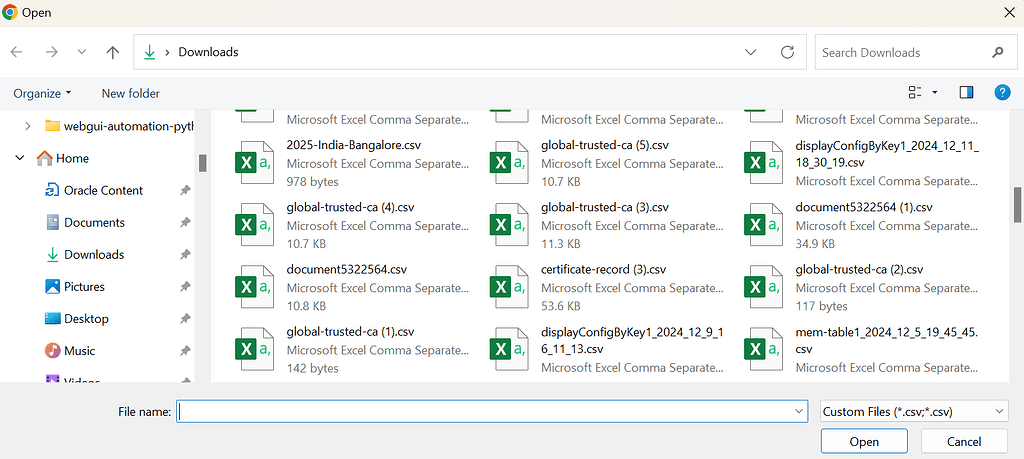Collapse the Home tree node
This screenshot has height=459, width=1024.
click(x=20, y=158)
